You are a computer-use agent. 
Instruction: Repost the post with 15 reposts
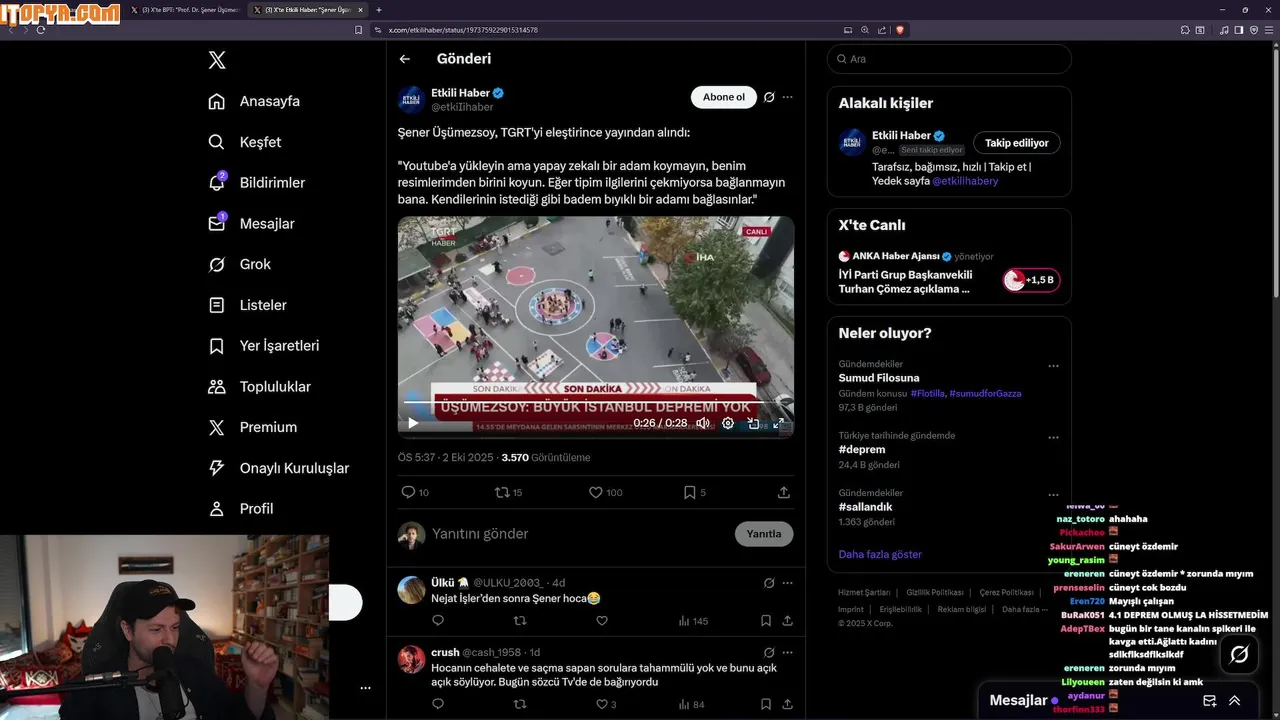[x=509, y=492]
